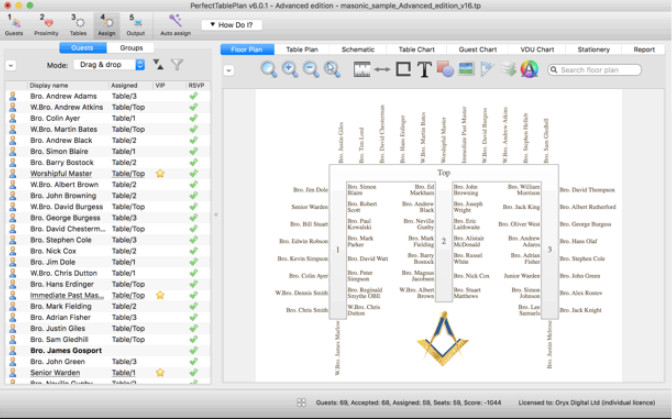Open the Mode Drag & drop combo box
The image size is (672, 419).
pos(109,65)
